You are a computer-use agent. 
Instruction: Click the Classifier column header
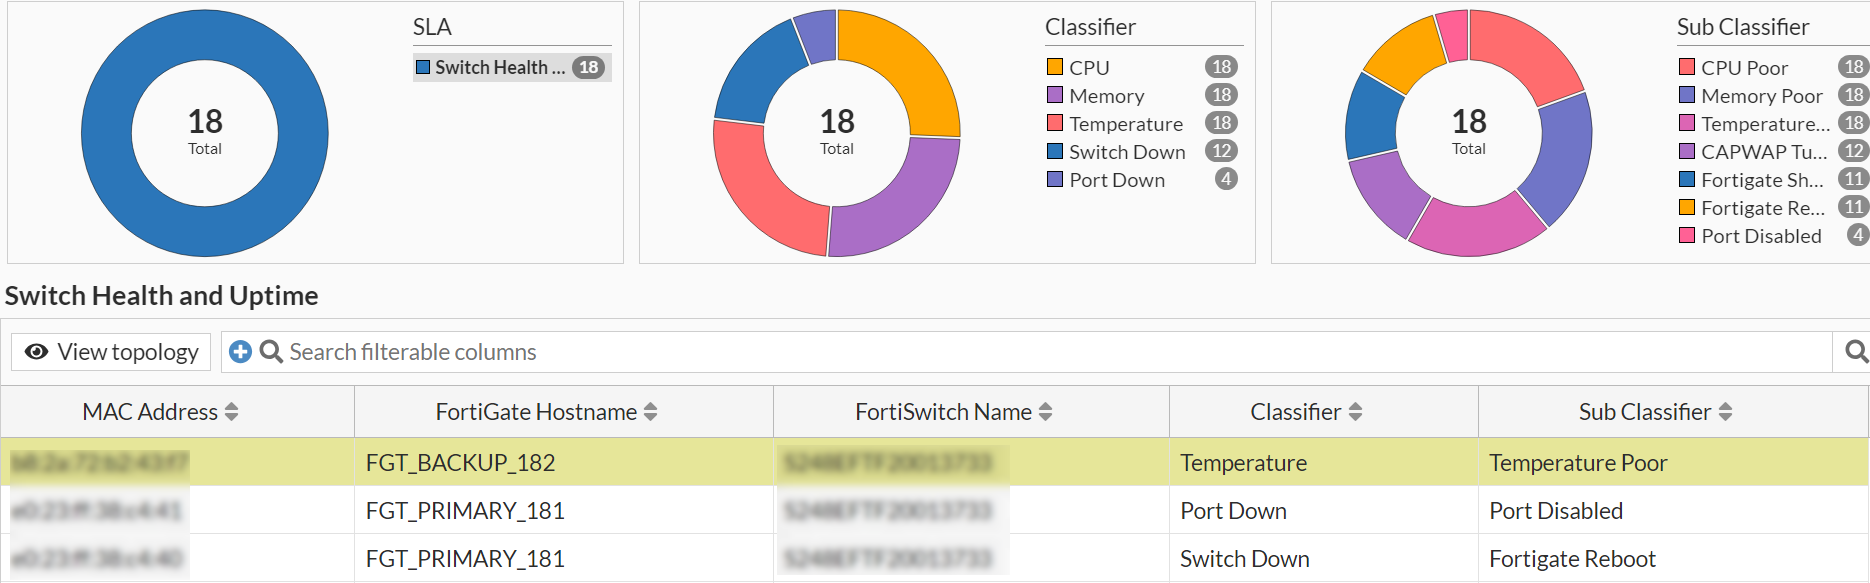coord(1296,411)
